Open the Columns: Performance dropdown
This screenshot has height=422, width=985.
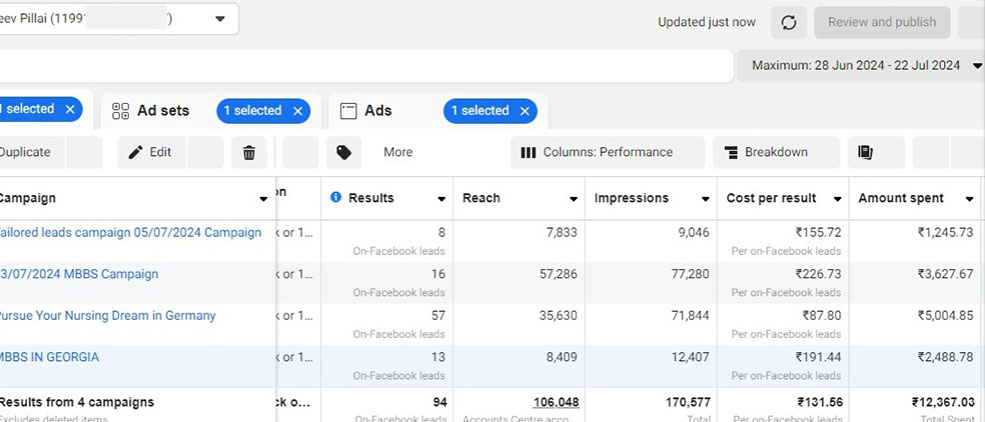point(597,152)
